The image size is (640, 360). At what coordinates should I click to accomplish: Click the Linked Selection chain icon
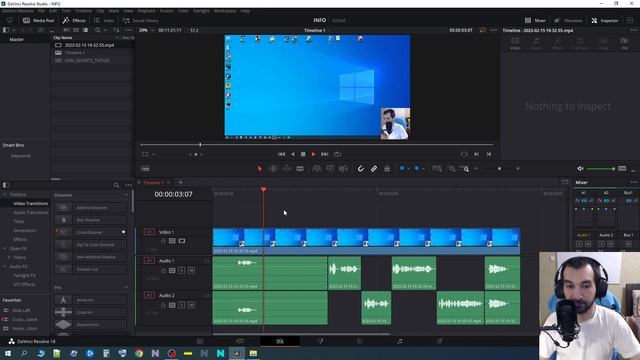374,169
